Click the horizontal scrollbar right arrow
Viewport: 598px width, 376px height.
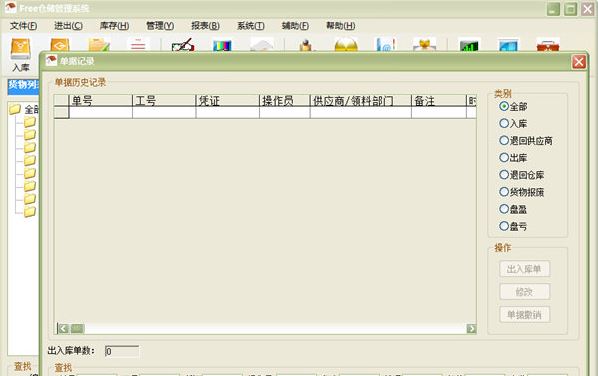[471, 328]
